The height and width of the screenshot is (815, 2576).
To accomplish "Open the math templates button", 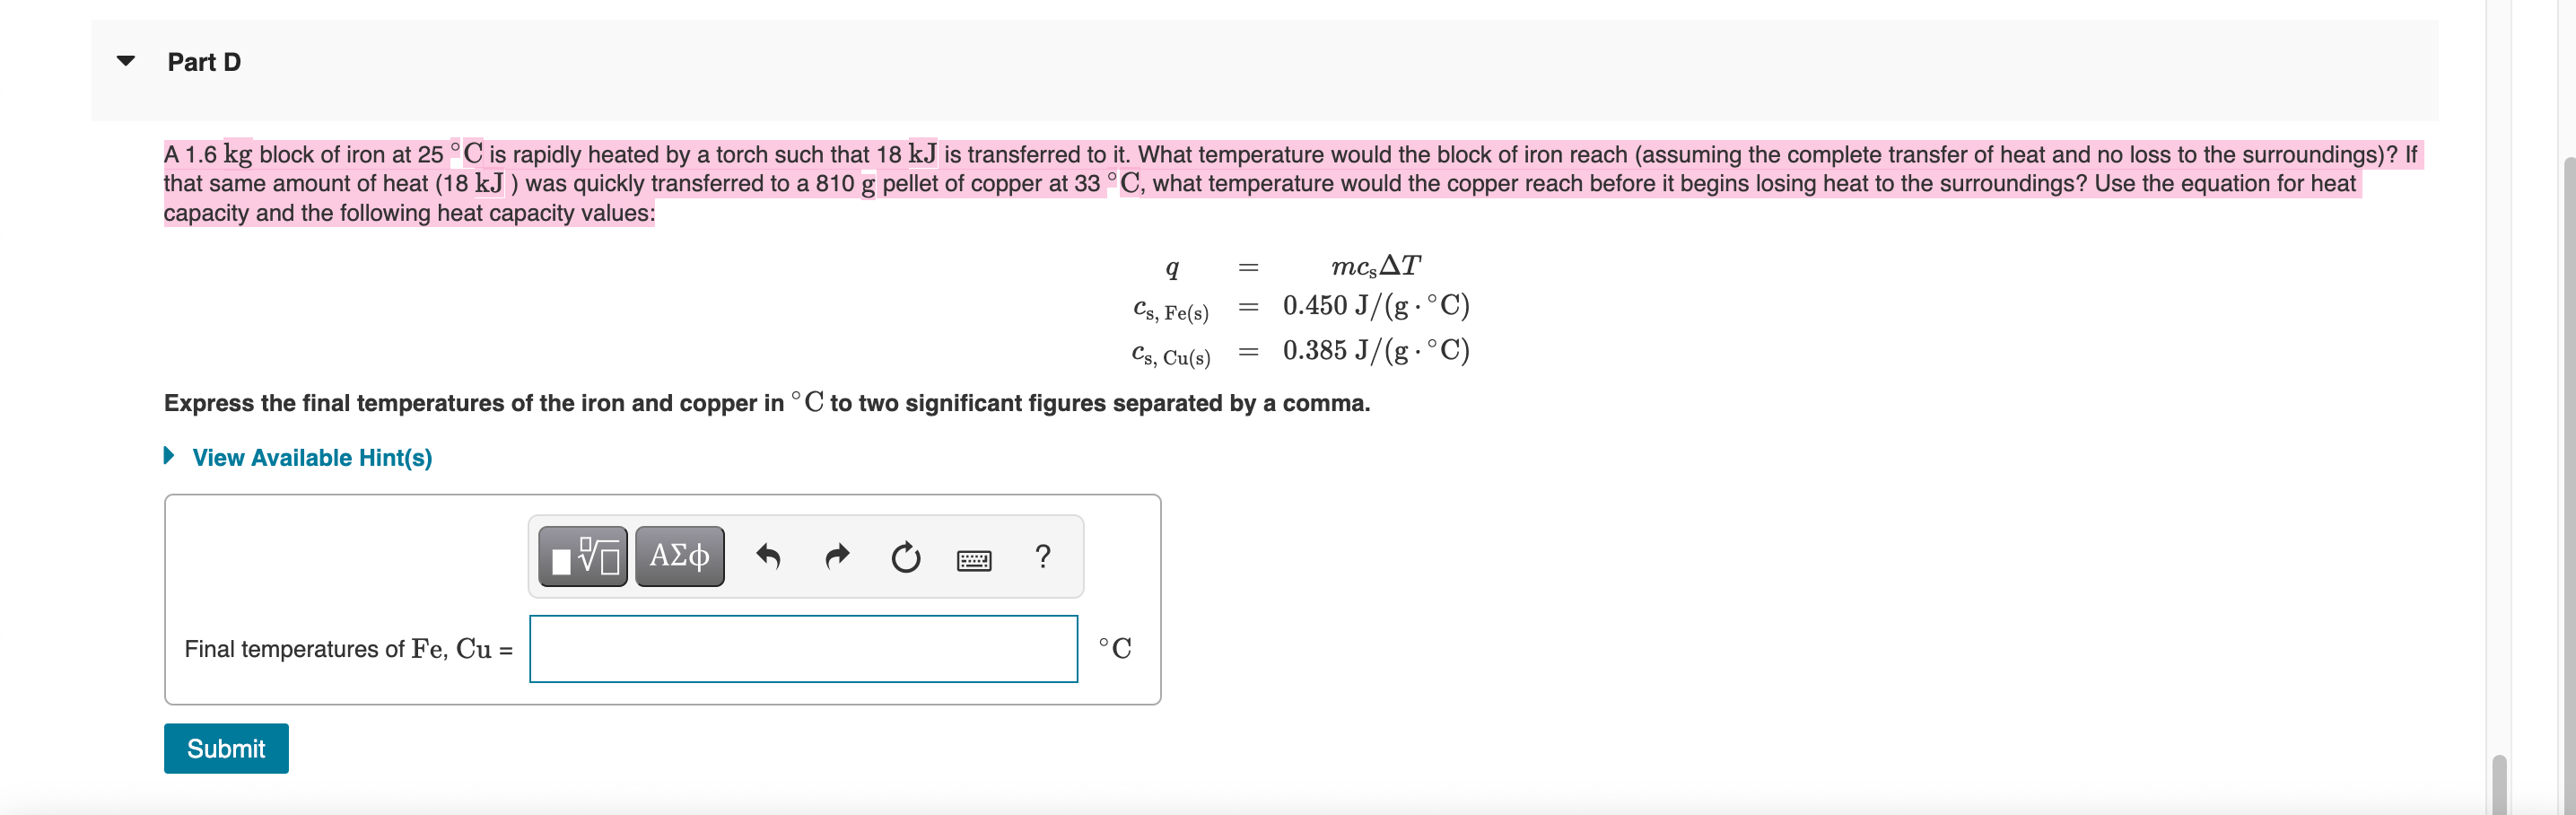I will pyautogui.click(x=583, y=556).
